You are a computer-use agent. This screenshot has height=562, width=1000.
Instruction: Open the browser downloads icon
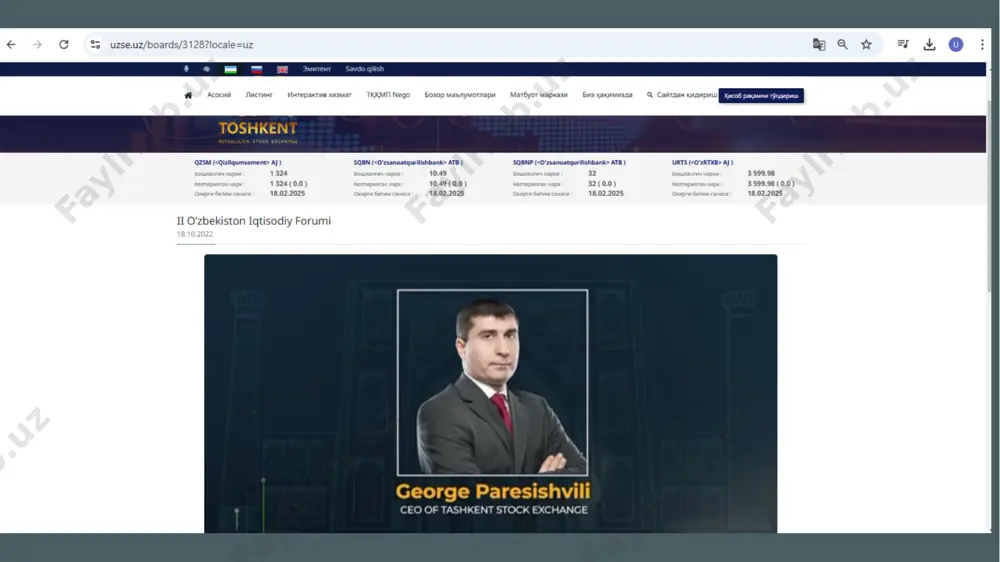click(929, 45)
